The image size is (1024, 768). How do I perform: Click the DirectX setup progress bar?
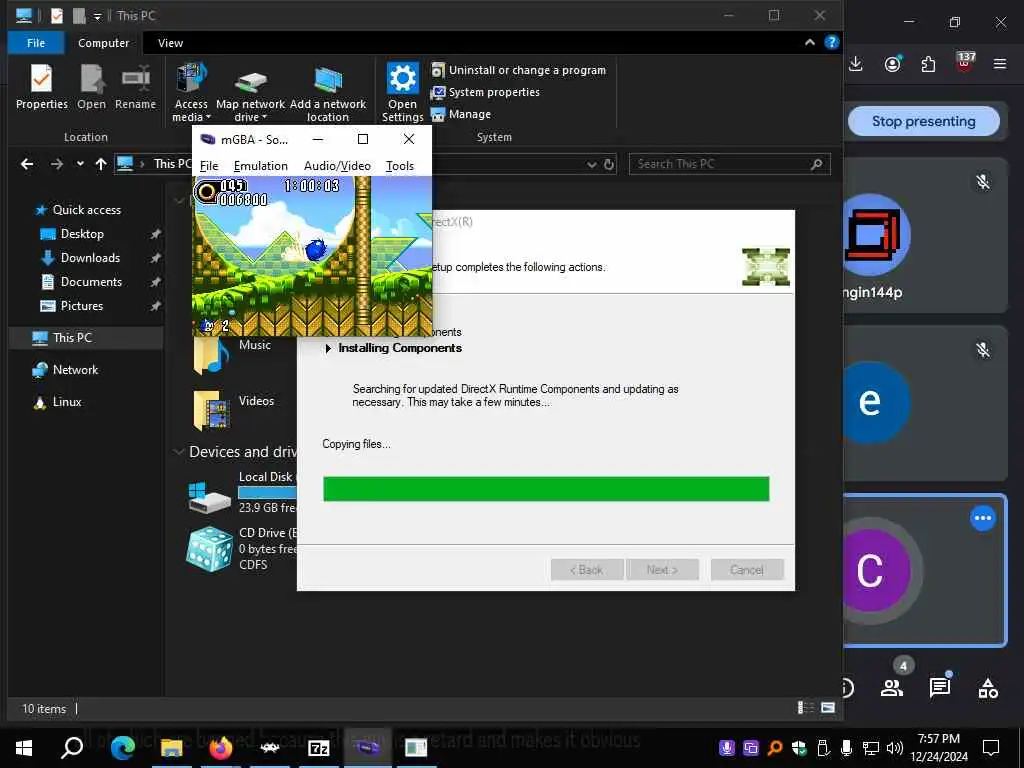click(546, 489)
